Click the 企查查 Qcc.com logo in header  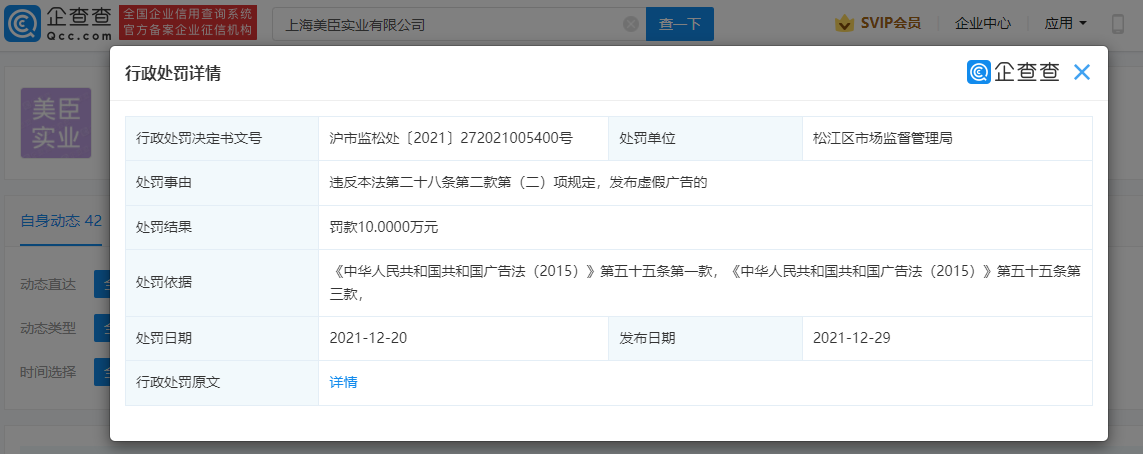click(x=58, y=23)
